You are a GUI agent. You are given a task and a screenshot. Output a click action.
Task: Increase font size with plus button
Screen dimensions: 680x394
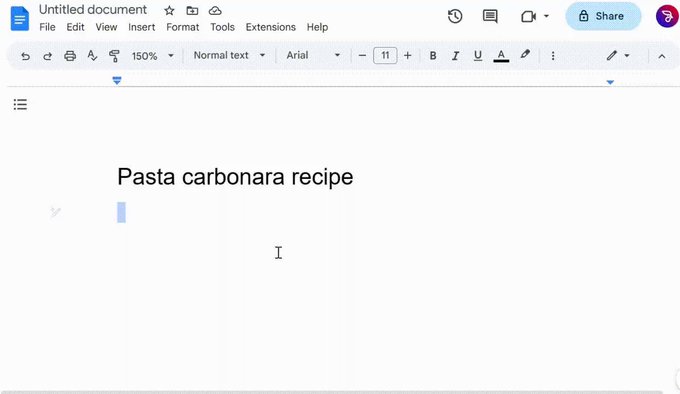(x=407, y=55)
